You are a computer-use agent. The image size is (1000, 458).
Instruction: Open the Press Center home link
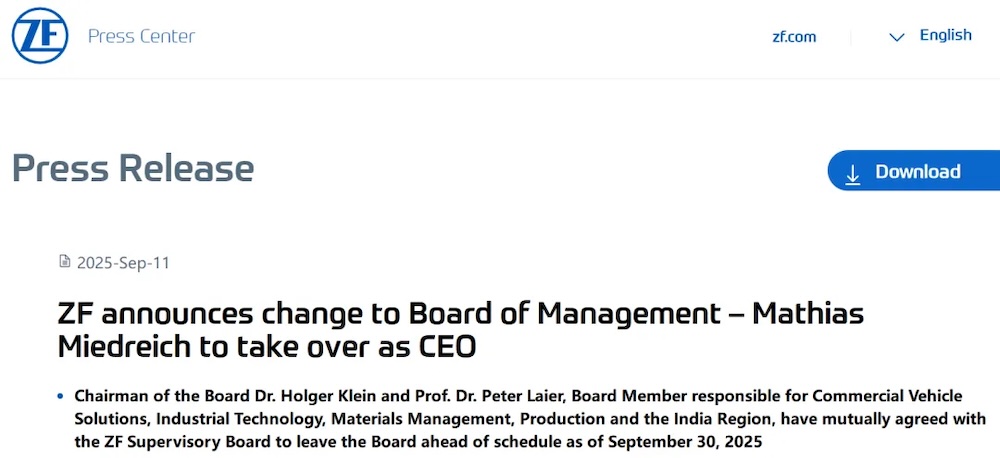click(x=141, y=37)
